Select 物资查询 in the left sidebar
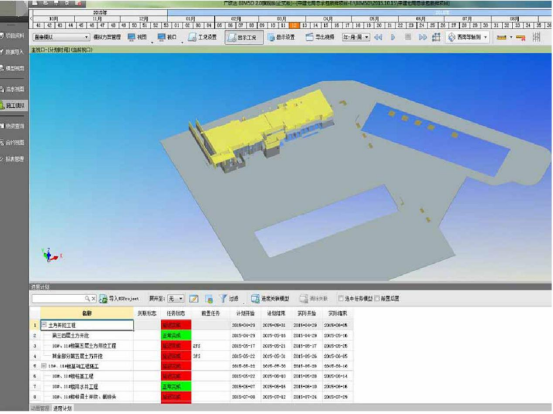 (x=13, y=126)
